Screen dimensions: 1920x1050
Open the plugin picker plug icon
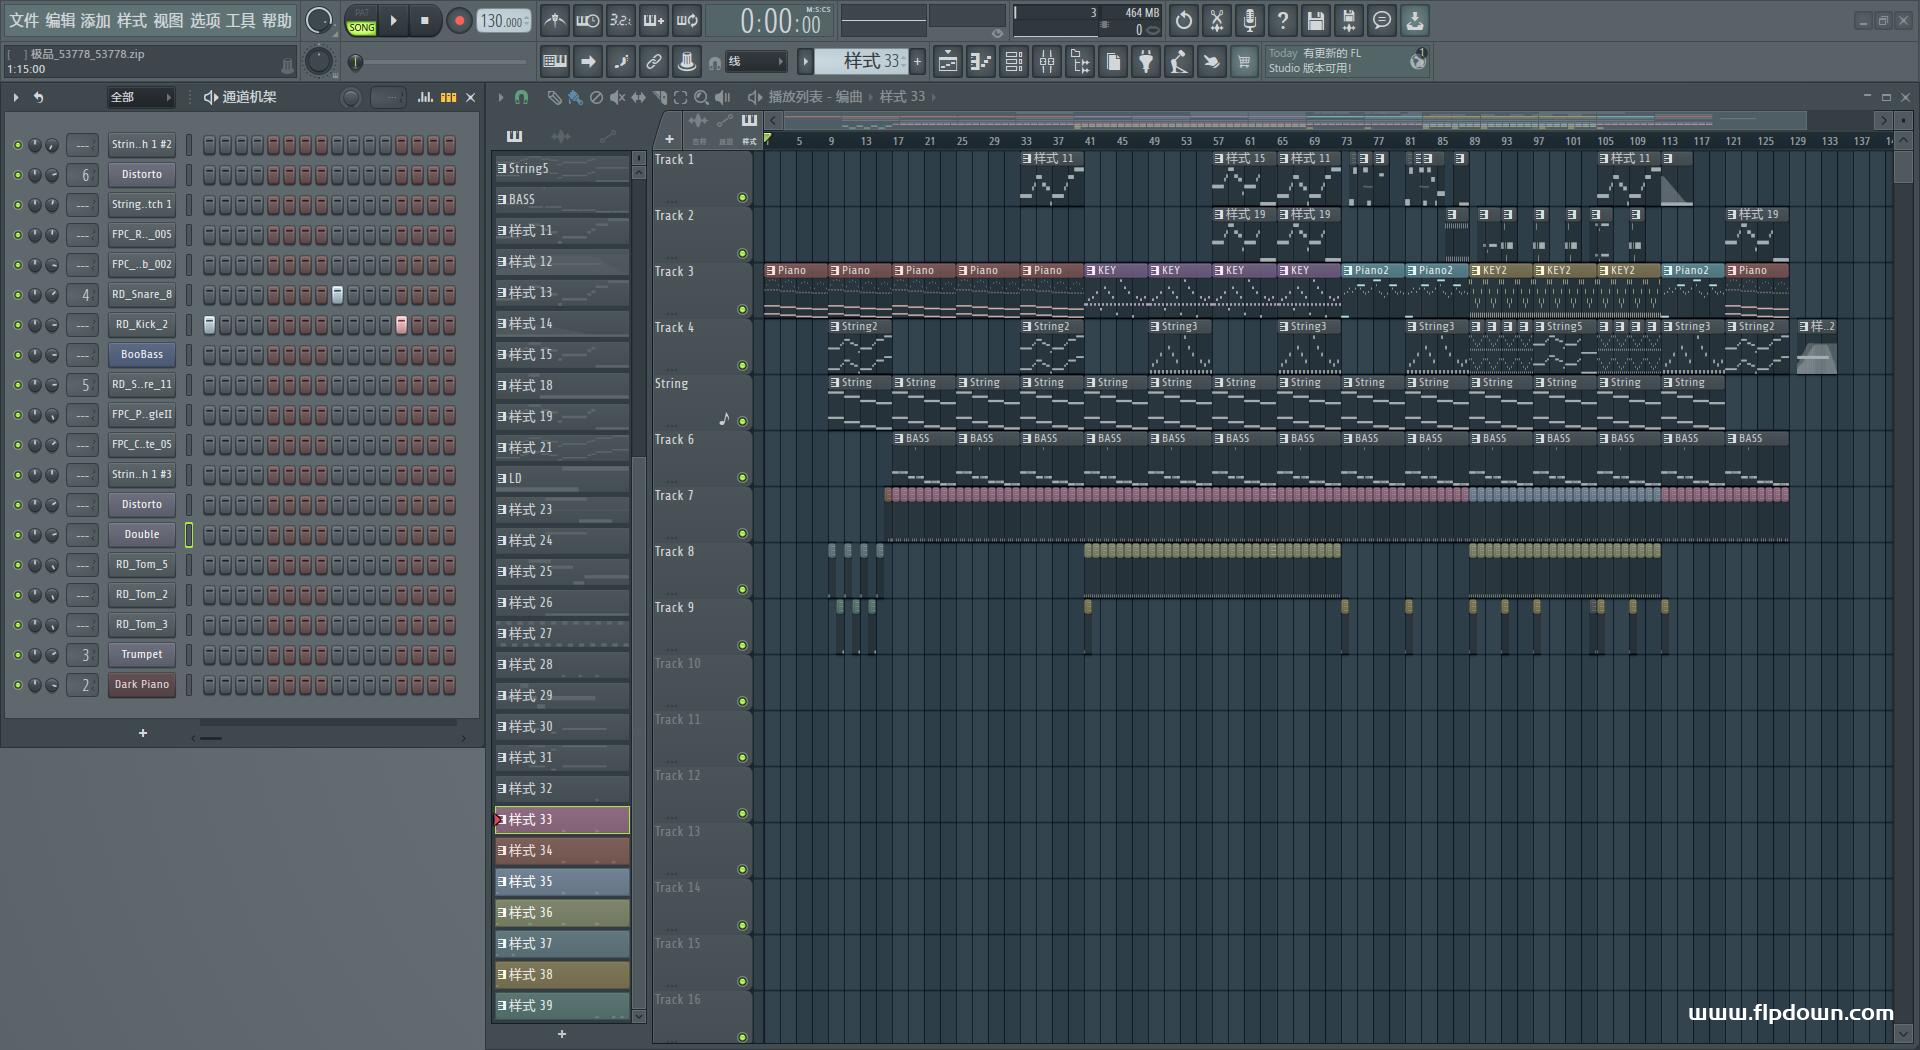coord(1146,62)
